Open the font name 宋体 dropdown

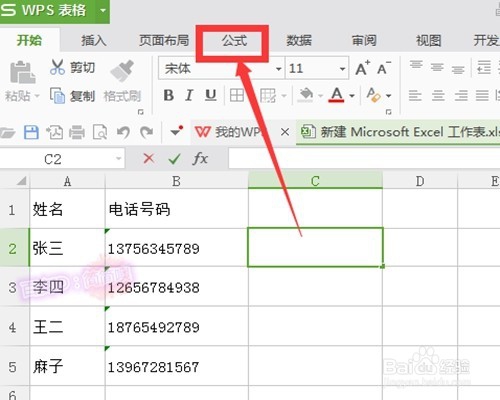tap(278, 69)
